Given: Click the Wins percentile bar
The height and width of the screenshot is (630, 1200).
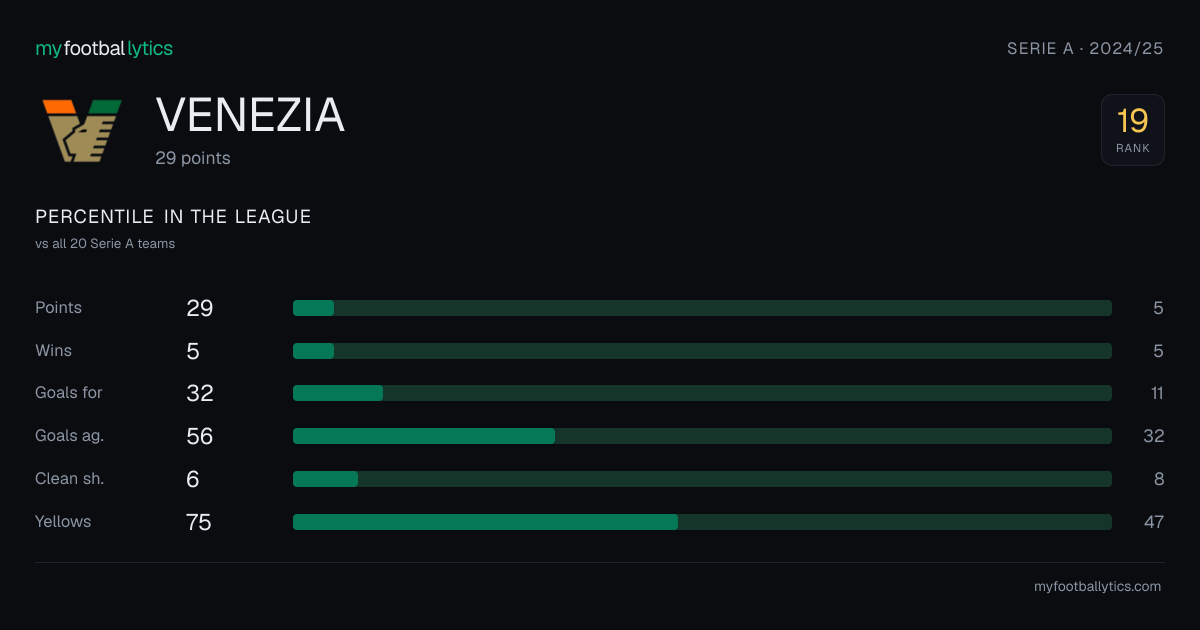Looking at the screenshot, I should [x=702, y=351].
